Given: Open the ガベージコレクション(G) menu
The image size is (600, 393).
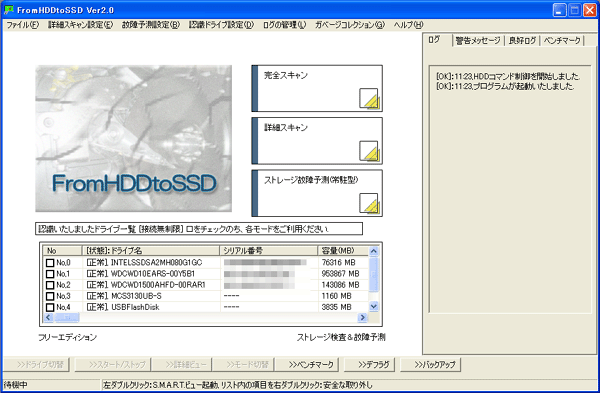Looking at the screenshot, I should tap(350, 25).
